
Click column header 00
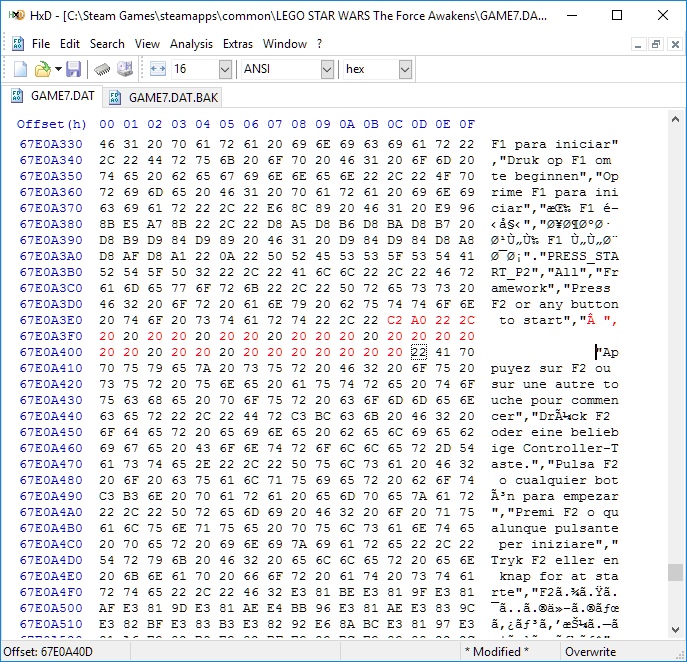(106, 124)
